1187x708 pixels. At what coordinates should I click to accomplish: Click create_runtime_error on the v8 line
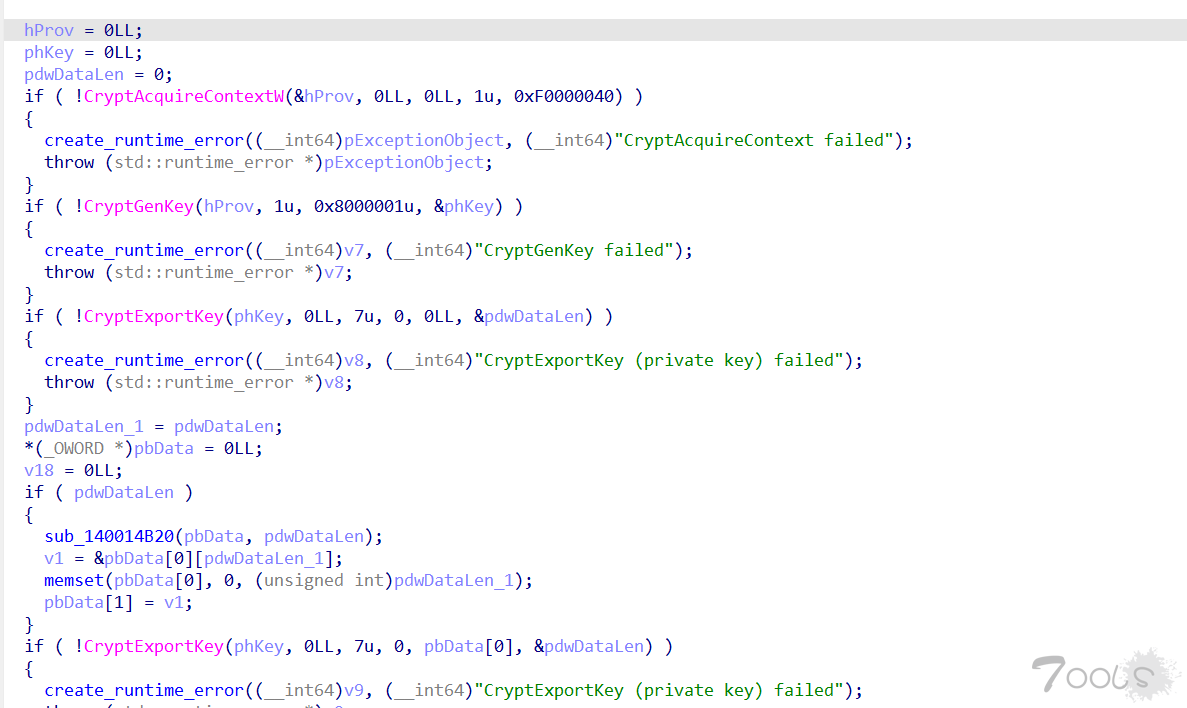coord(144,360)
